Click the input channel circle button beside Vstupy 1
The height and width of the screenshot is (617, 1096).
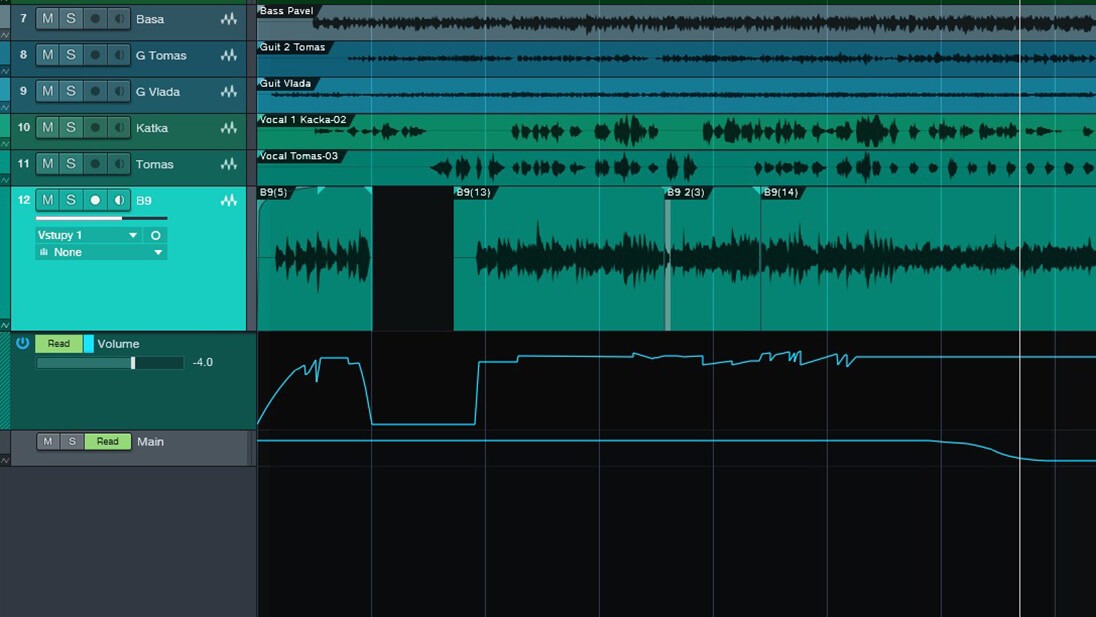155,235
